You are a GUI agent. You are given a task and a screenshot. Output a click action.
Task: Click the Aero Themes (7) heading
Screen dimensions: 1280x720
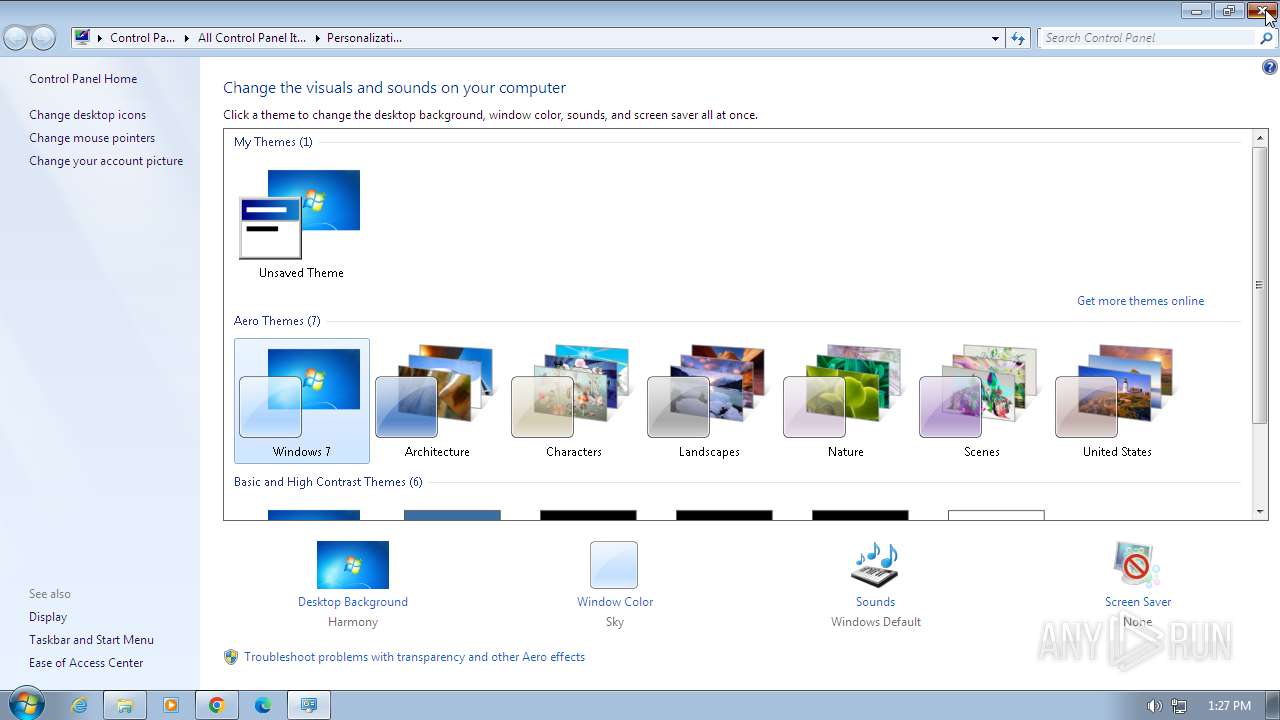coord(277,321)
